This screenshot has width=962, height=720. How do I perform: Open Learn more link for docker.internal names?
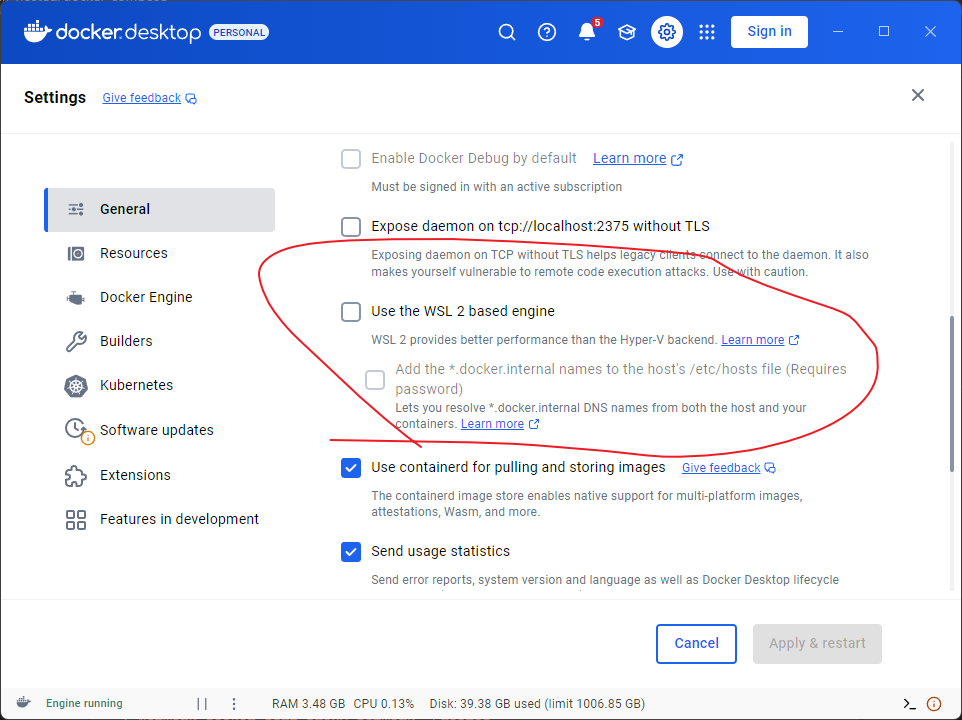pyautogui.click(x=492, y=424)
